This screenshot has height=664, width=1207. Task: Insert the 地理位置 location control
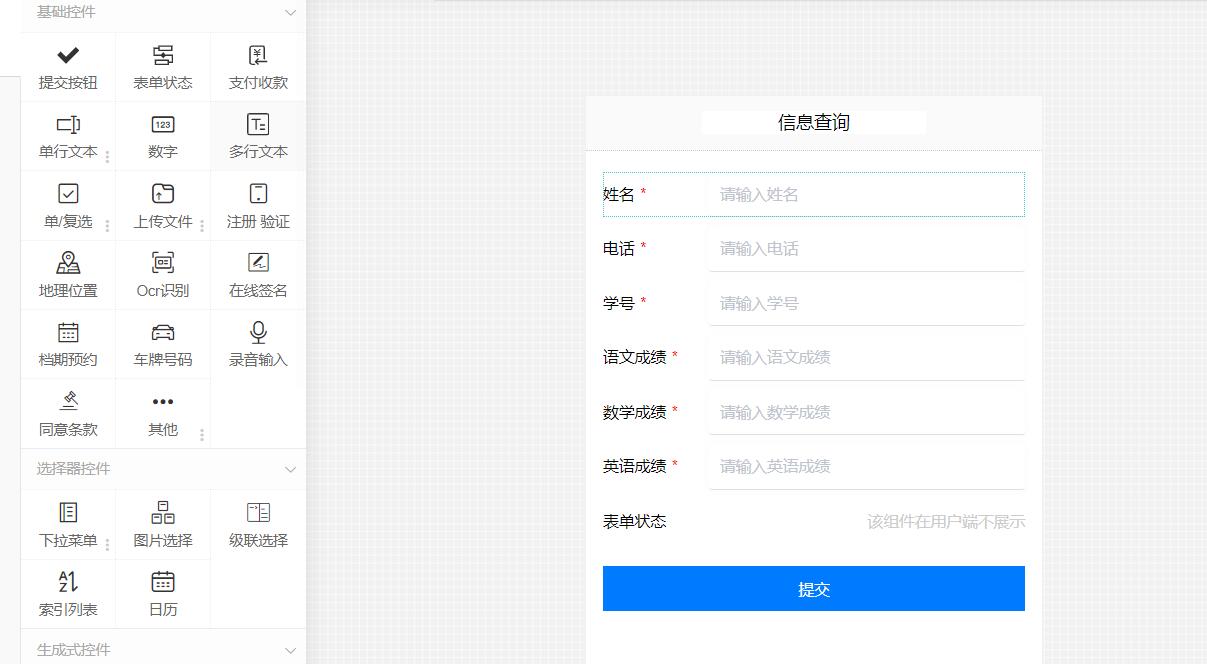[x=68, y=275]
